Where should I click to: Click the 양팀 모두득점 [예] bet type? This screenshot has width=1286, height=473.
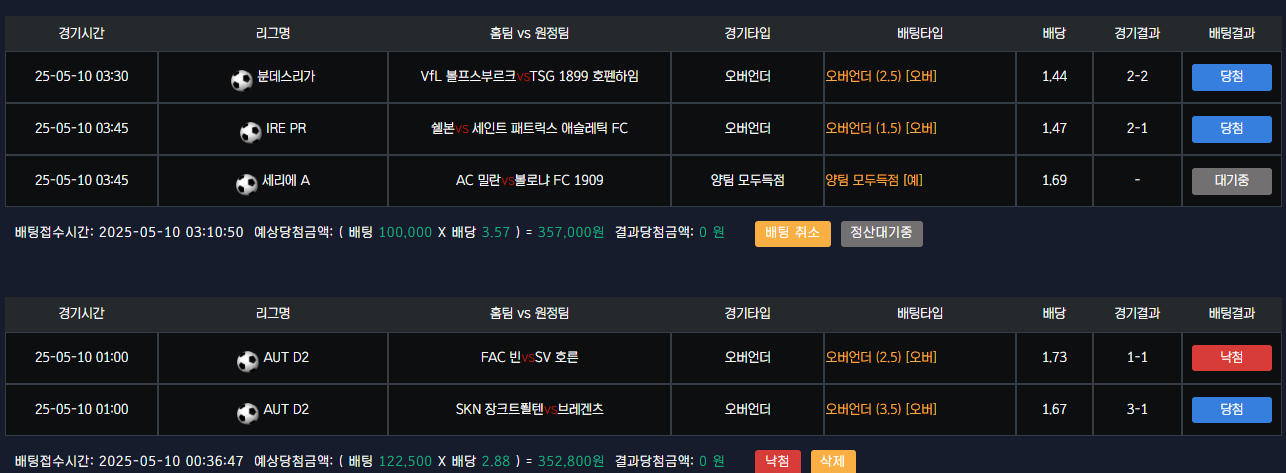[x=873, y=181]
